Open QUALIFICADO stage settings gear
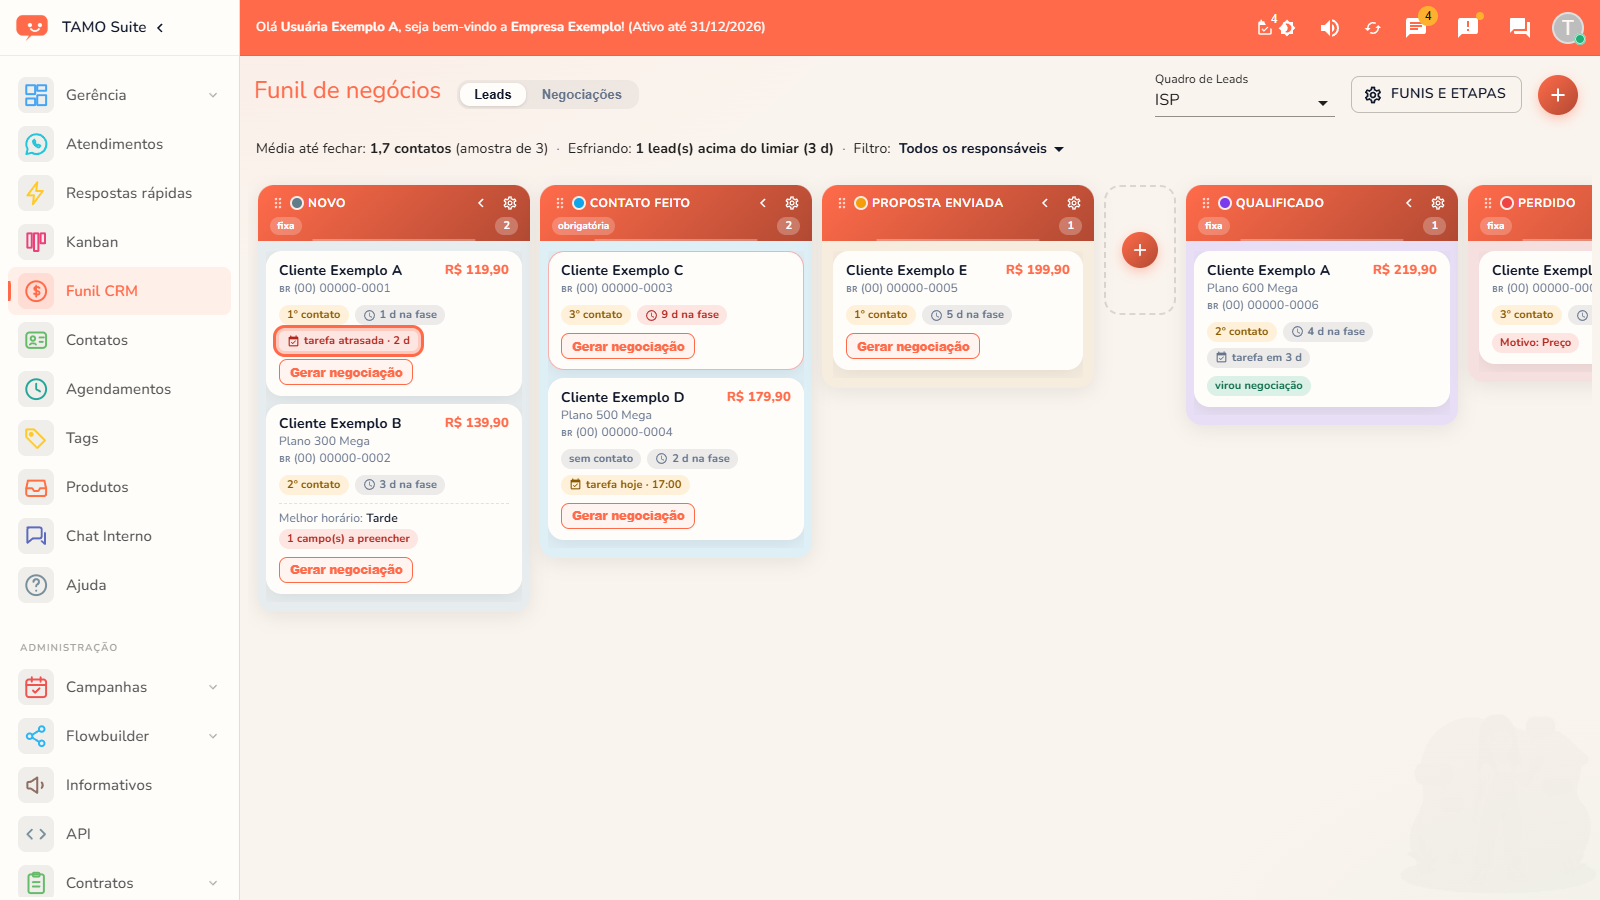This screenshot has height=900, width=1600. pyautogui.click(x=1438, y=203)
